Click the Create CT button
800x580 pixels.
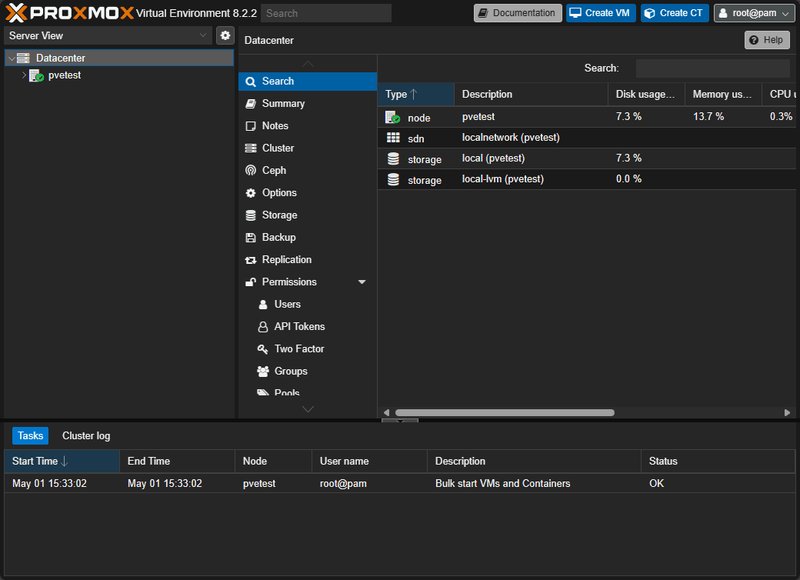click(x=674, y=13)
